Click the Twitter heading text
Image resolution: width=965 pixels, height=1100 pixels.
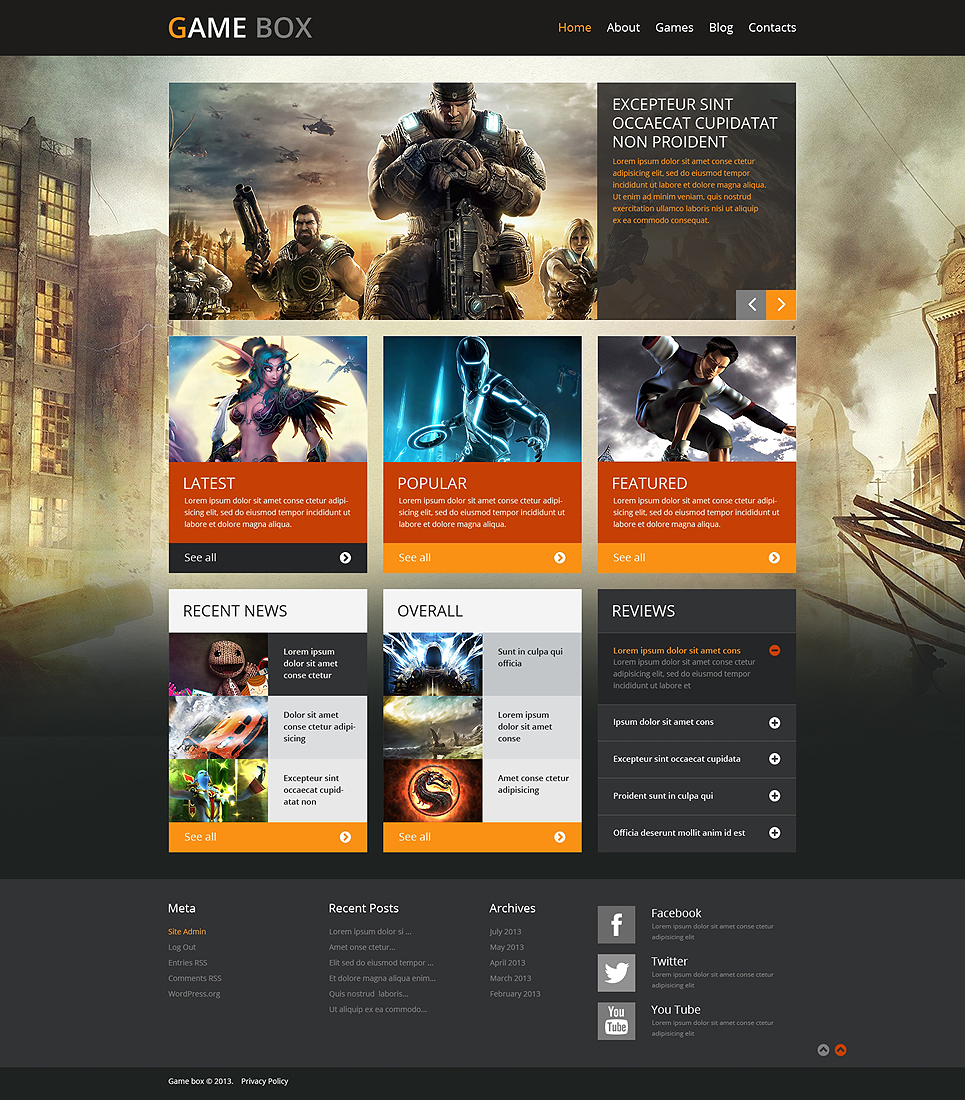669,961
